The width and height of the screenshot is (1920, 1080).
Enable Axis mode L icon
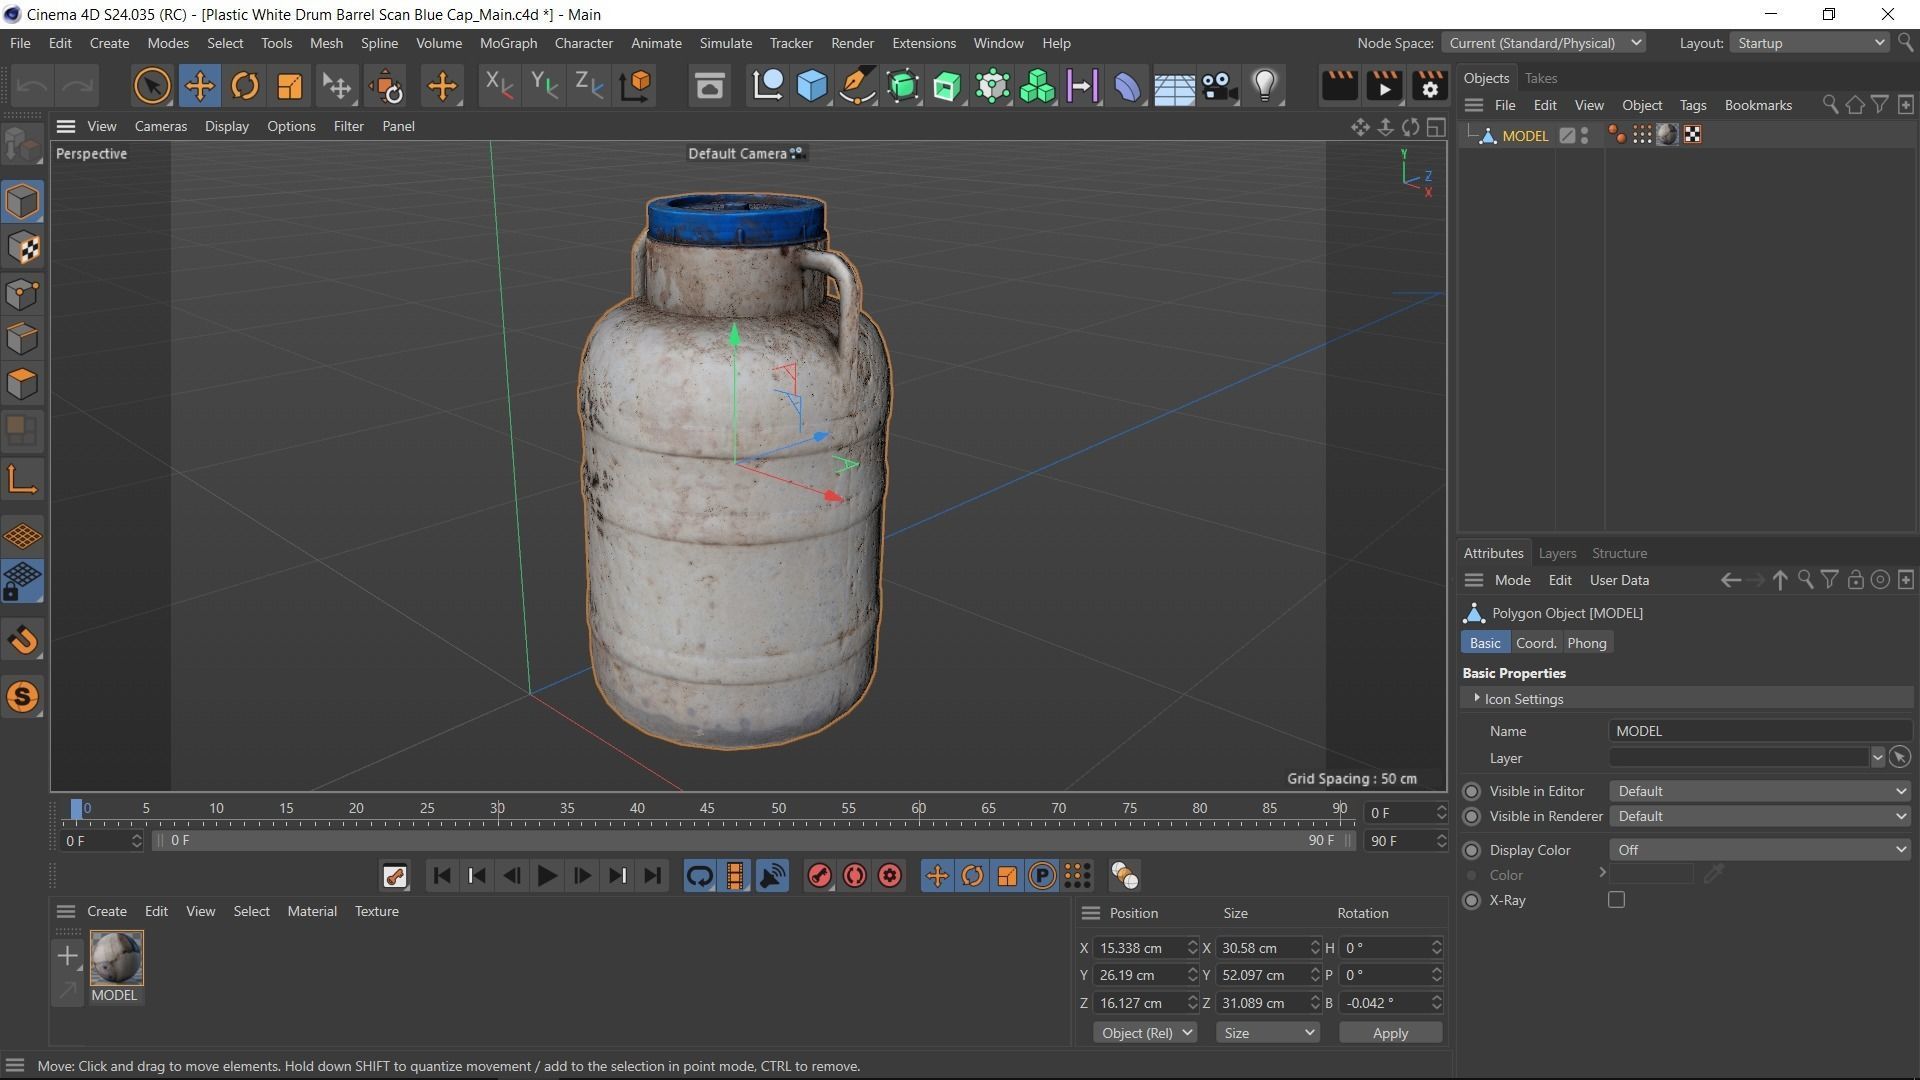point(22,480)
